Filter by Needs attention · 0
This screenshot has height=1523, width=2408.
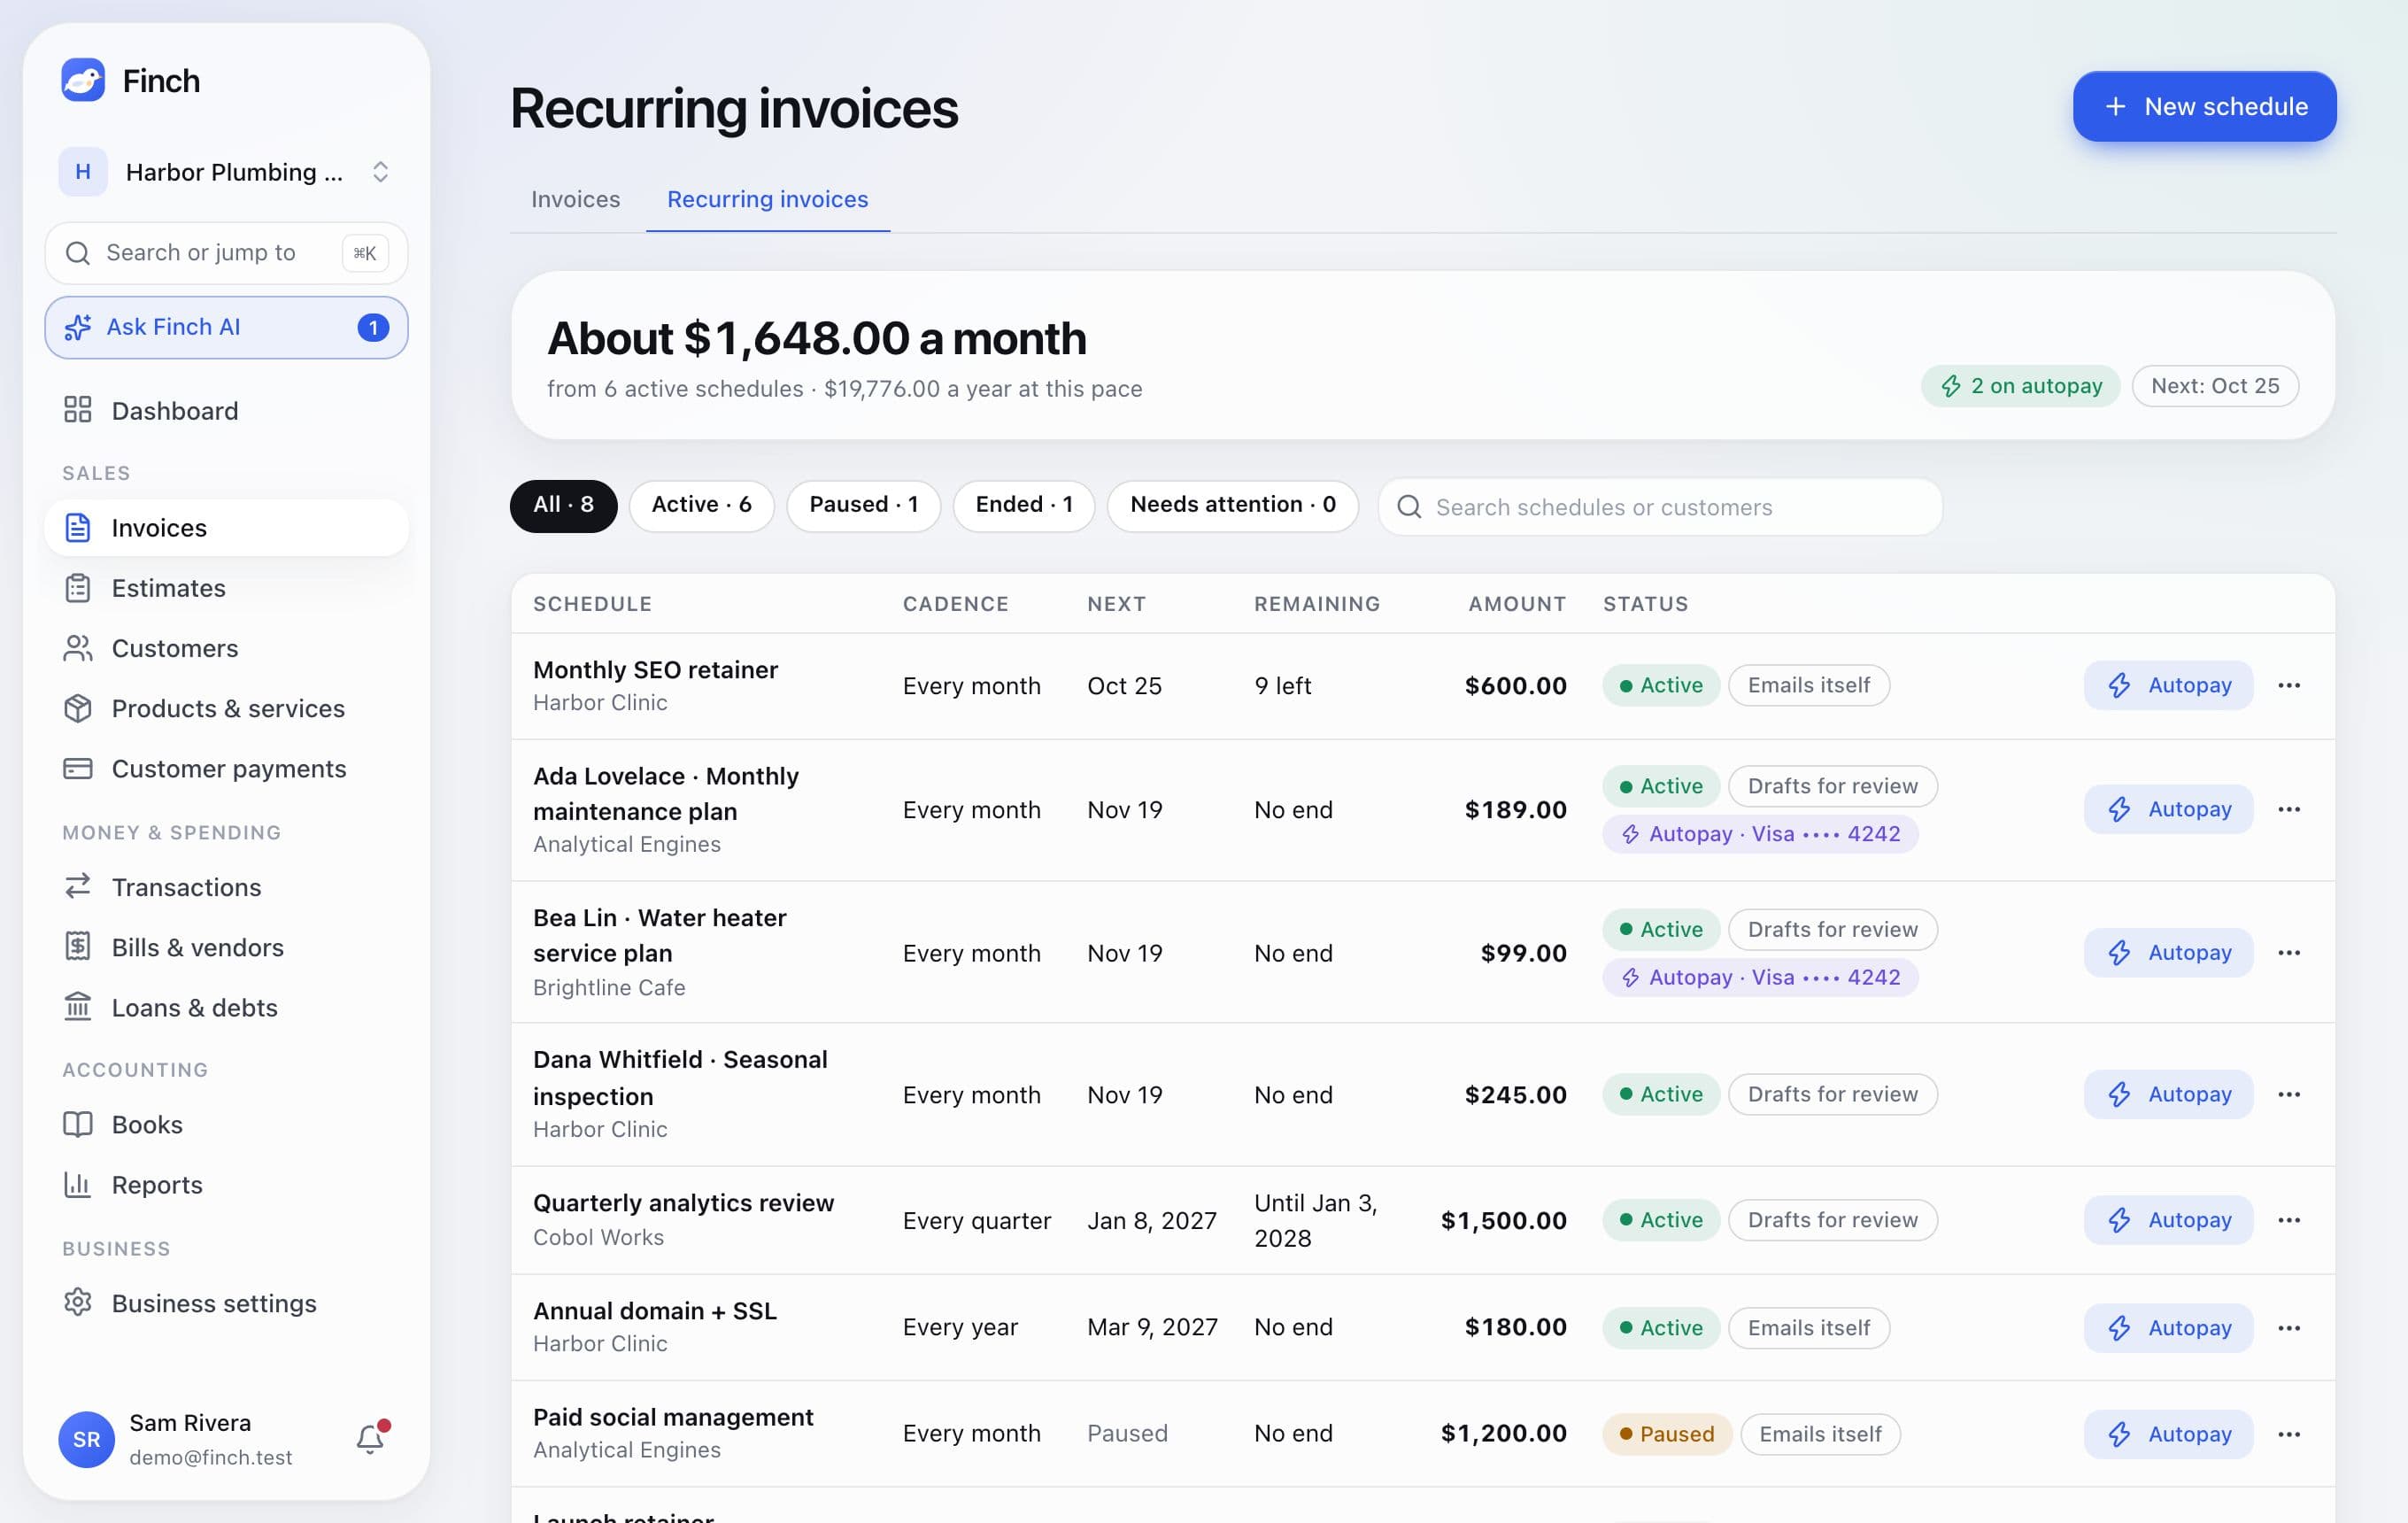tap(1232, 506)
